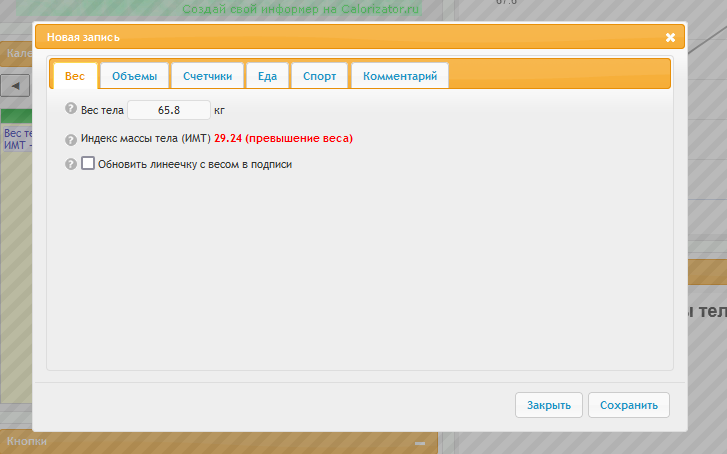Viewport: 727px width, 454px height.
Task: Click the Закрыть button
Action: [548, 405]
